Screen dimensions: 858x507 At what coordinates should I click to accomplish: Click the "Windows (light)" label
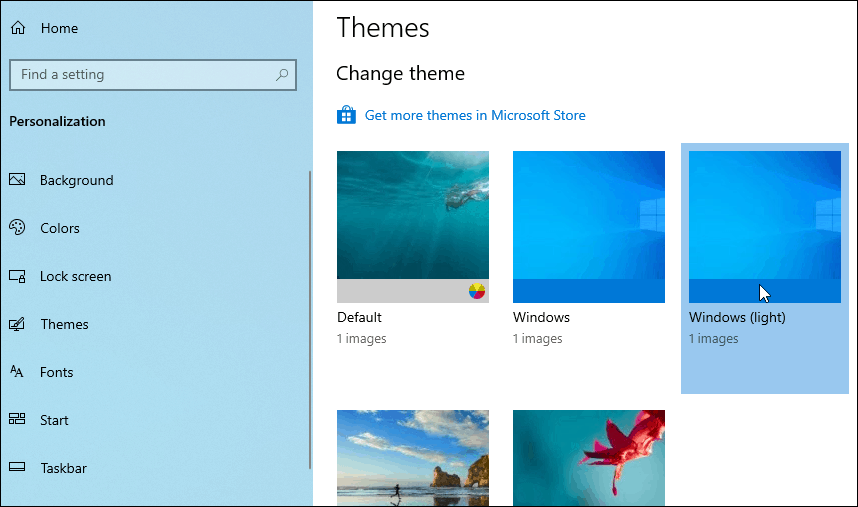coord(737,317)
